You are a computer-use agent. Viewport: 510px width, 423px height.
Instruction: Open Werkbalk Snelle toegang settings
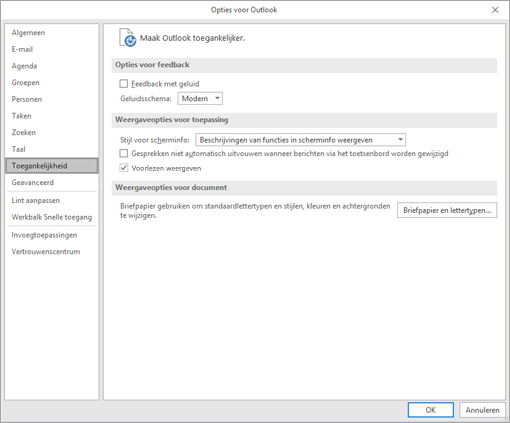coord(52,217)
